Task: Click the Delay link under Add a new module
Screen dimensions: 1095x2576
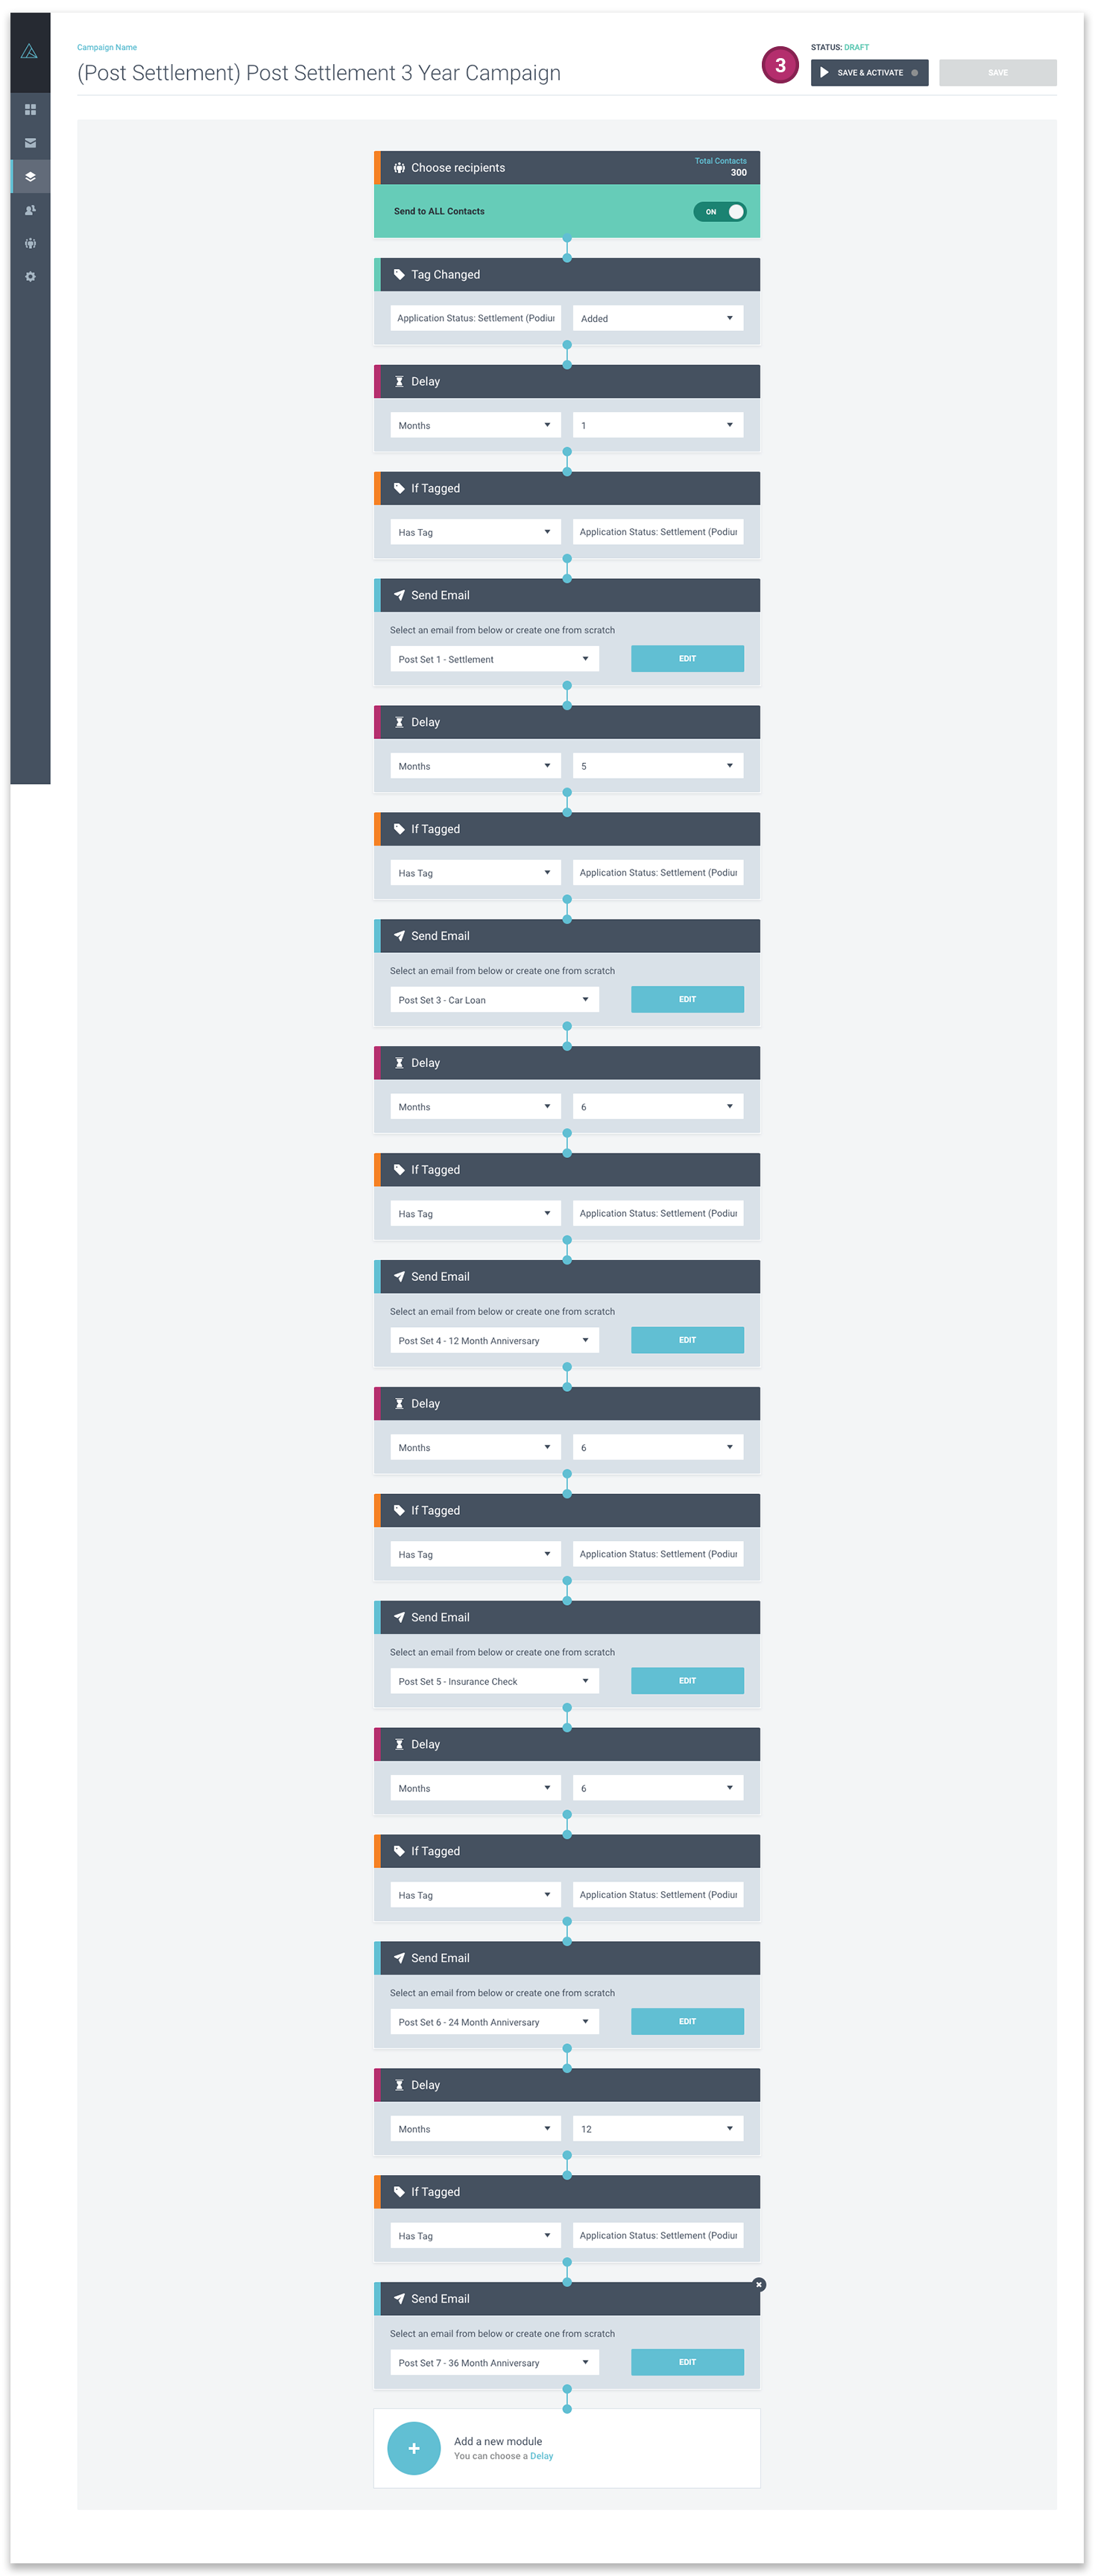Action: coord(541,2455)
